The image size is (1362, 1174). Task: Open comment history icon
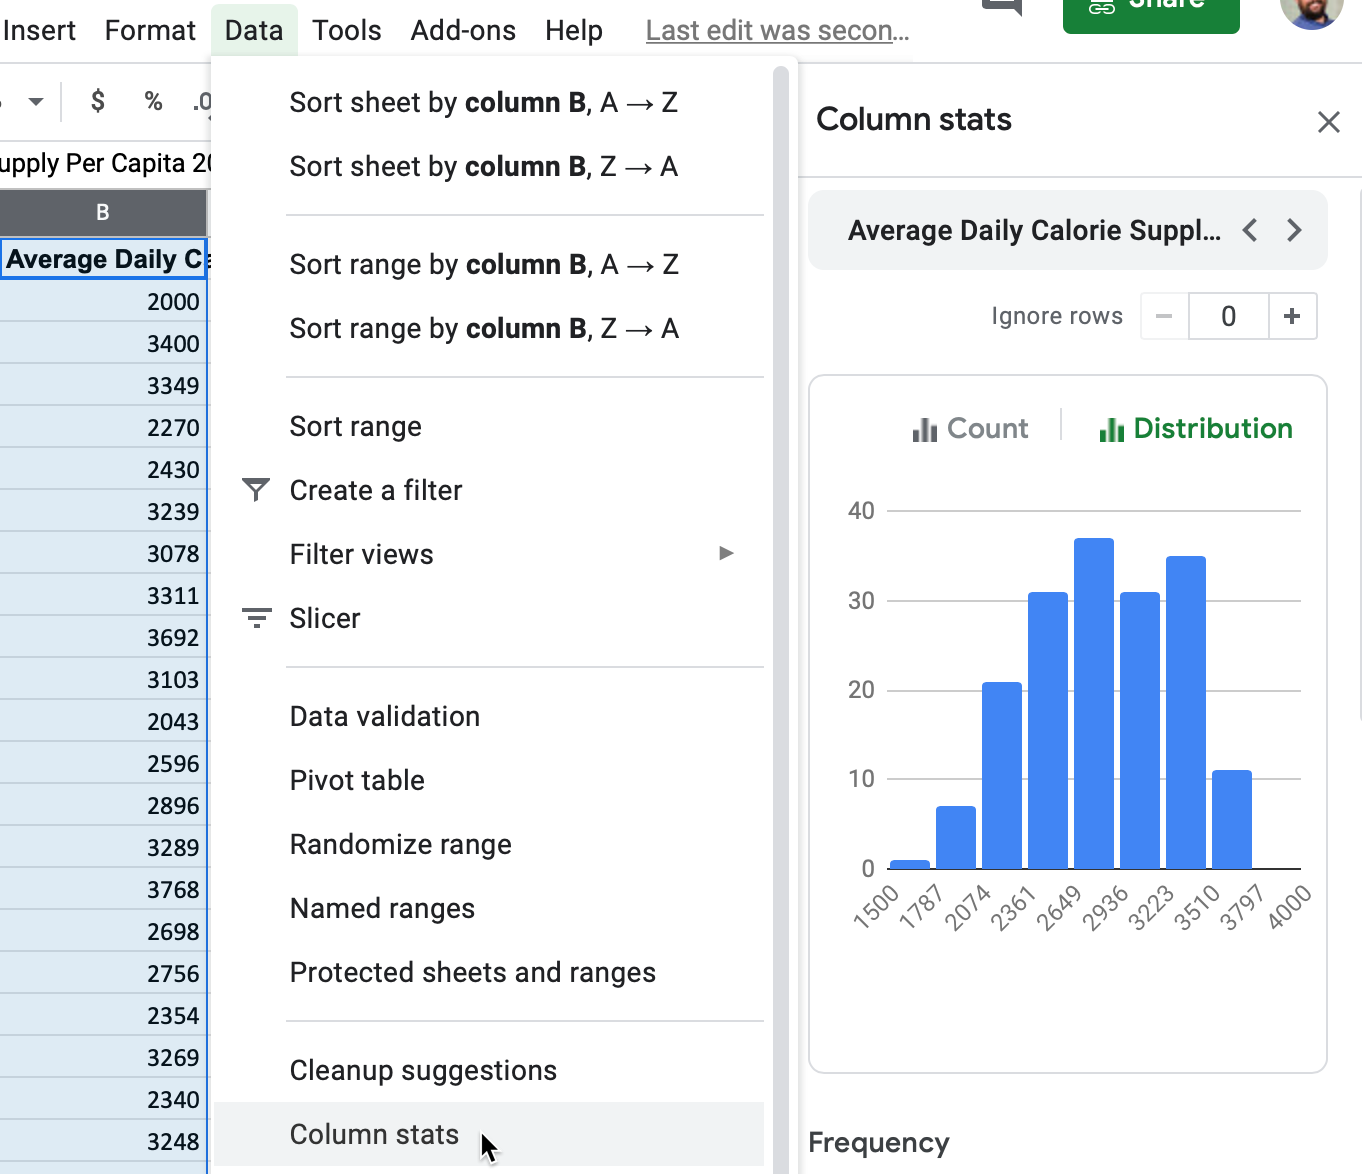(x=1002, y=8)
